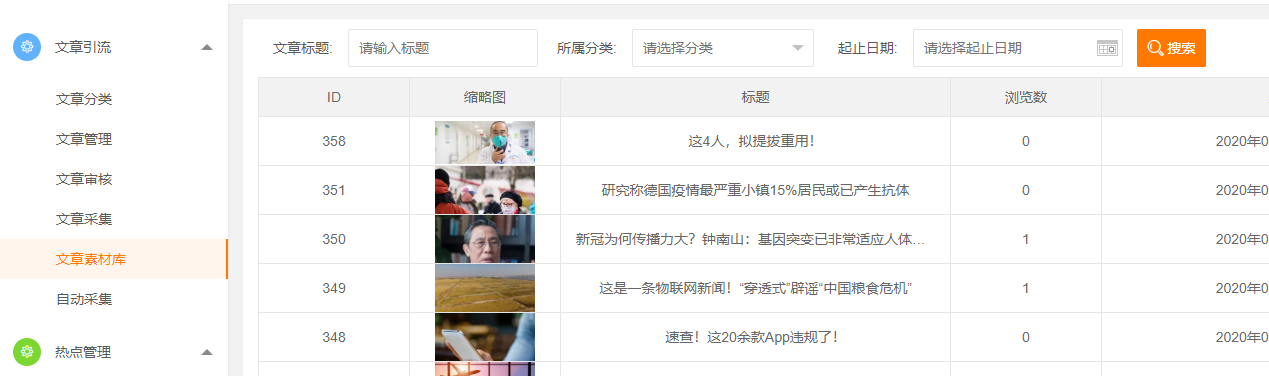Open 自动采集 in sidebar
This screenshot has height=376, width=1269.
pos(84,299)
